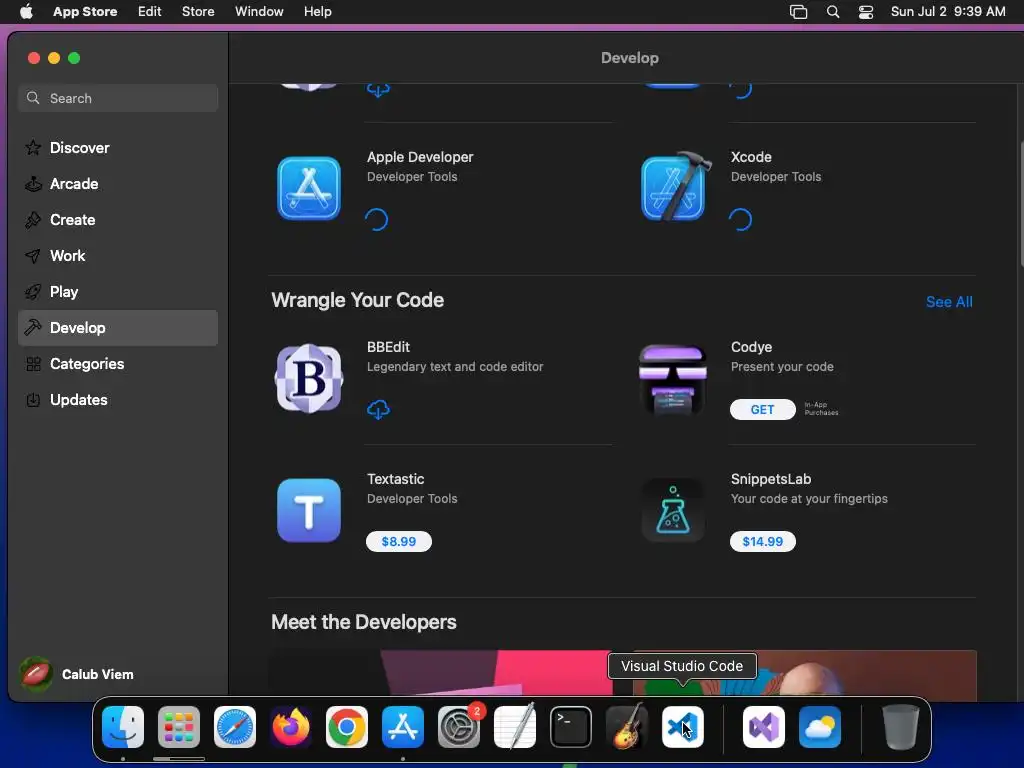Screen dimensions: 1024x768
Task: Select Develop in the sidebar
Action: tap(118, 328)
